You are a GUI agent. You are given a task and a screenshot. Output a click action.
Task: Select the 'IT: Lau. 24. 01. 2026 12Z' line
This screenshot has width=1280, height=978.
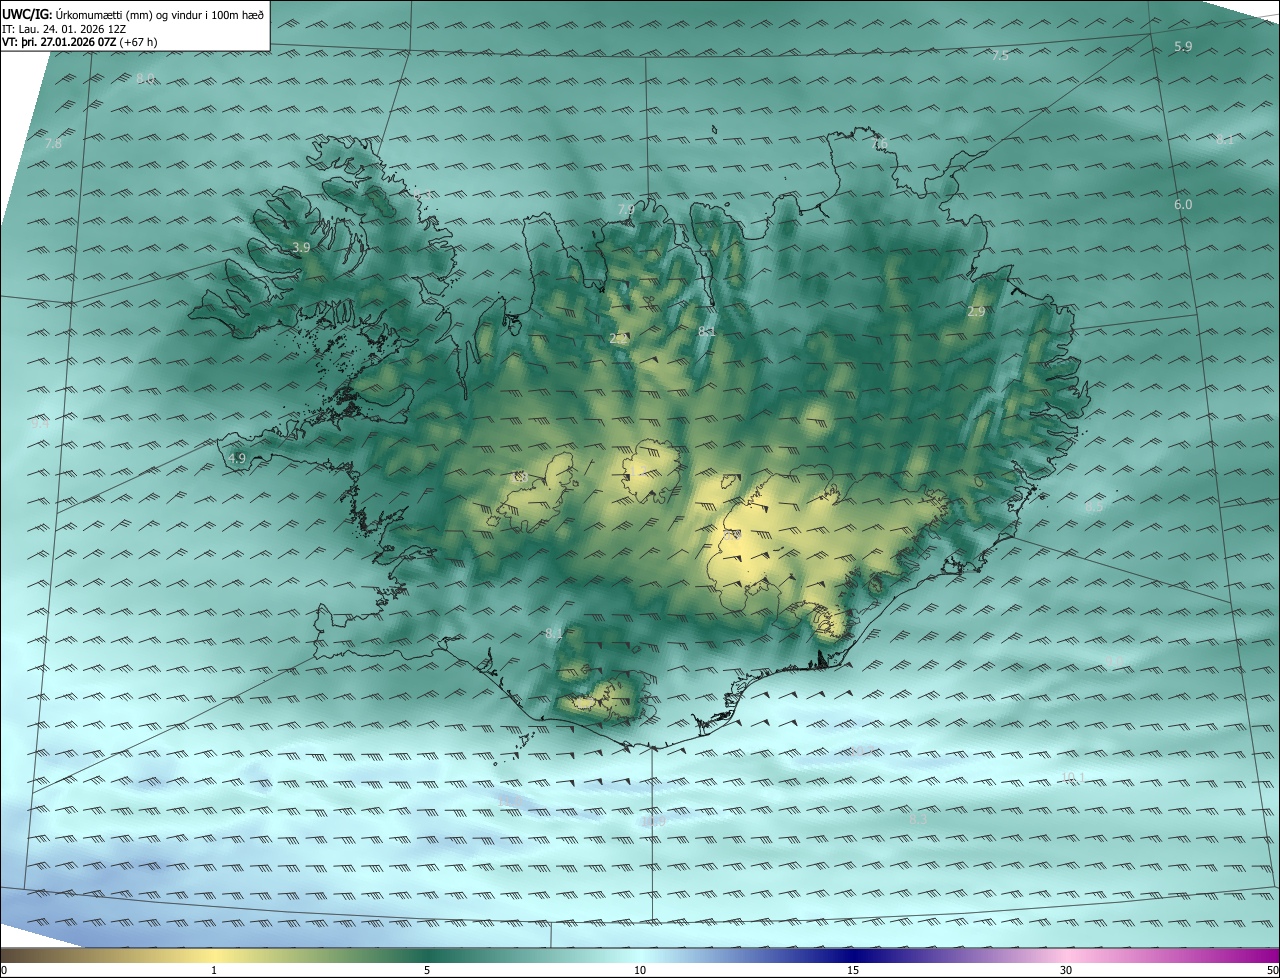click(x=64, y=29)
